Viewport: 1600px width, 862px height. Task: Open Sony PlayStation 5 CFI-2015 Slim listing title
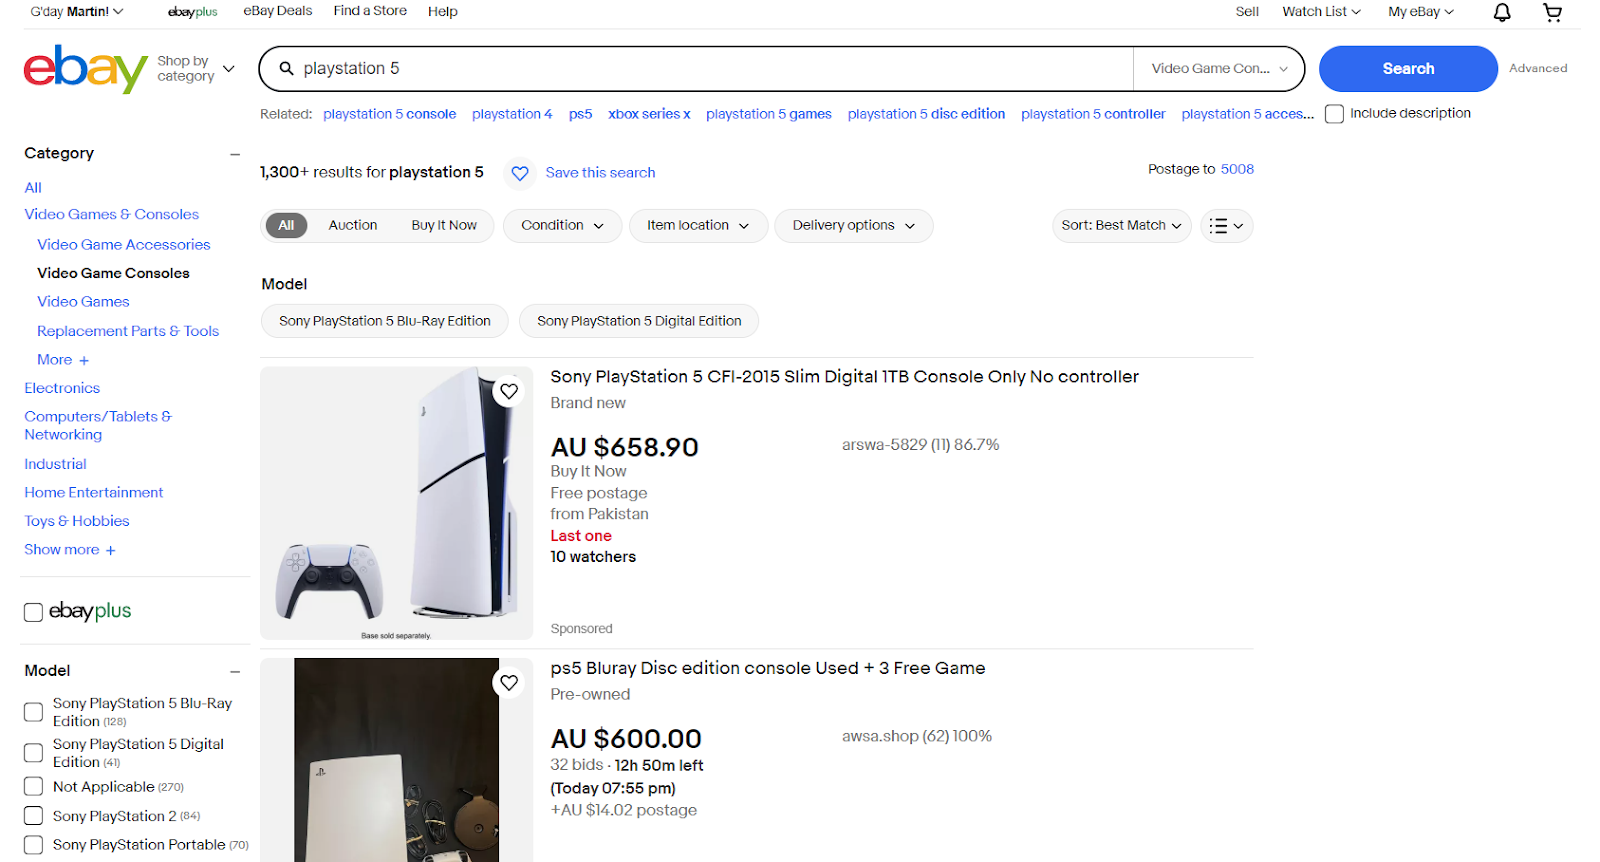click(x=844, y=377)
